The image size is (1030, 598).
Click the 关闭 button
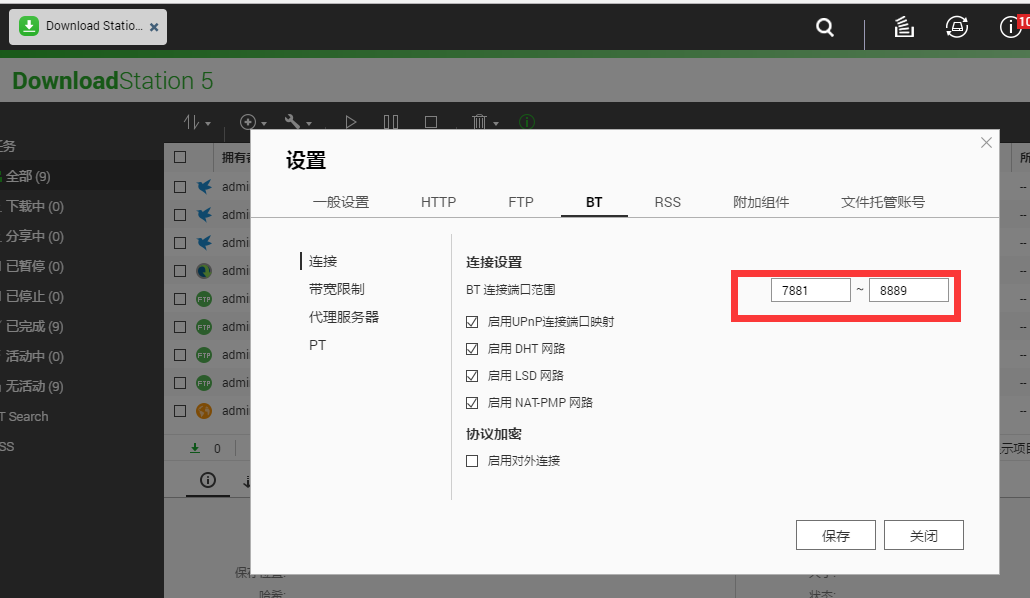click(924, 536)
